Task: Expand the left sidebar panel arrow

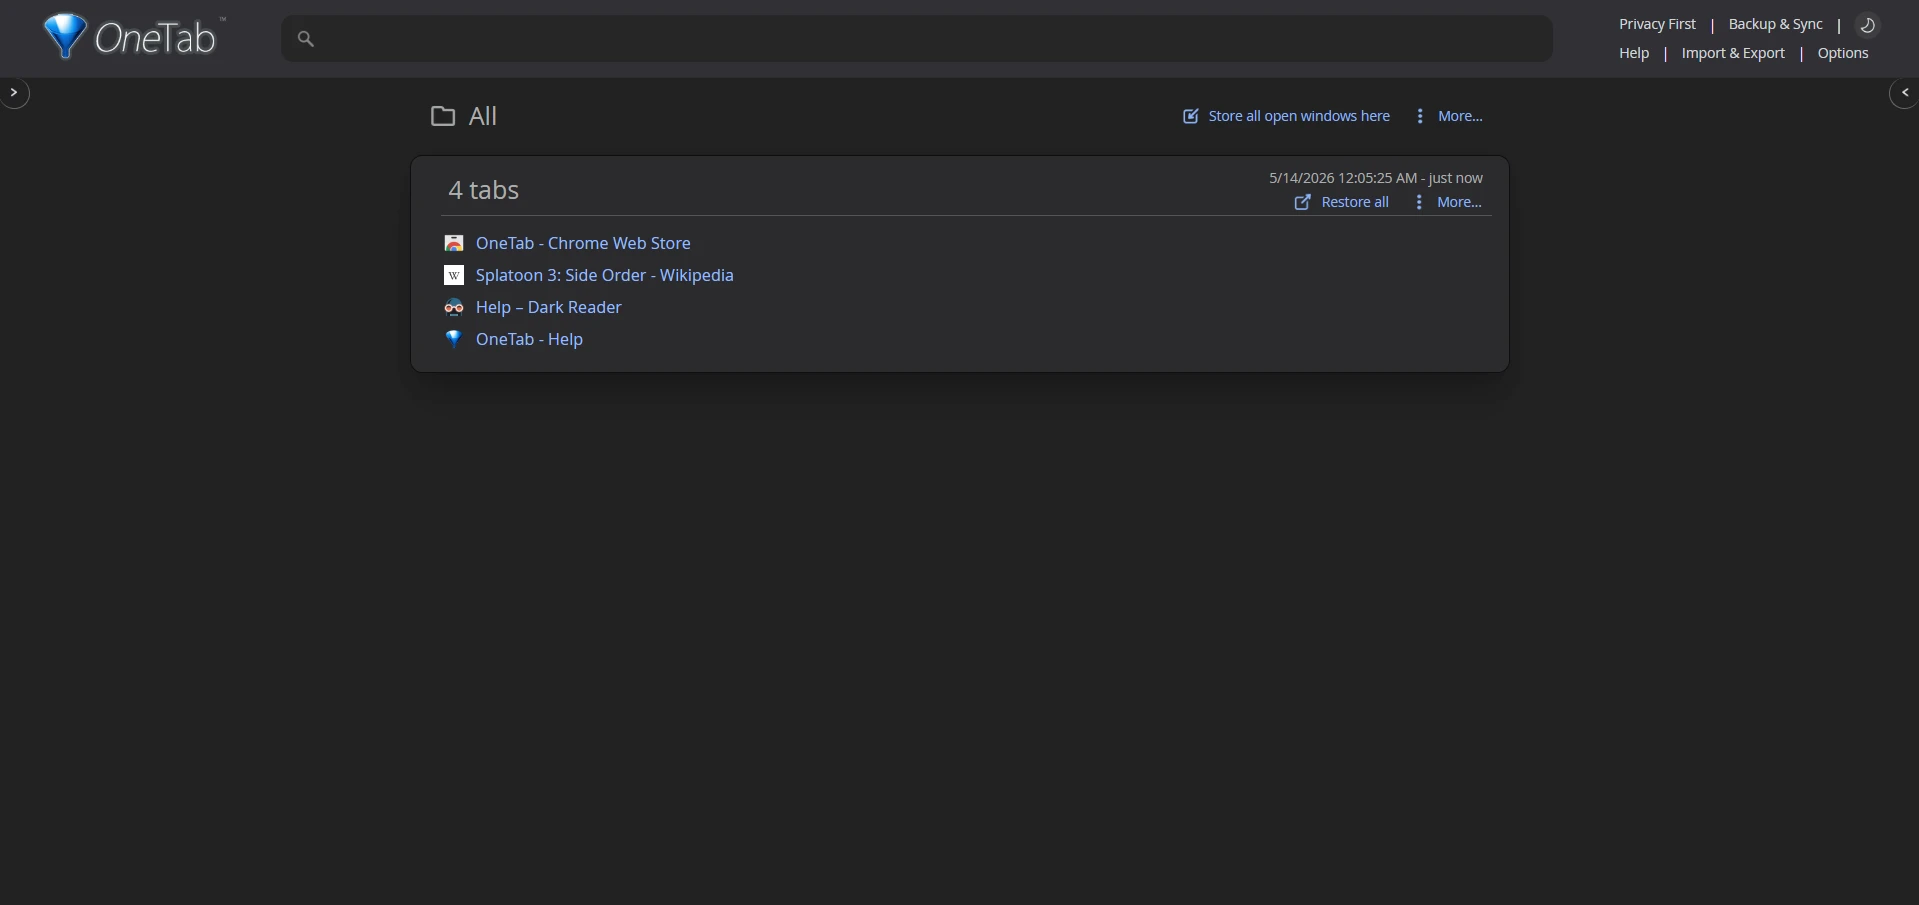Action: pos(14,93)
